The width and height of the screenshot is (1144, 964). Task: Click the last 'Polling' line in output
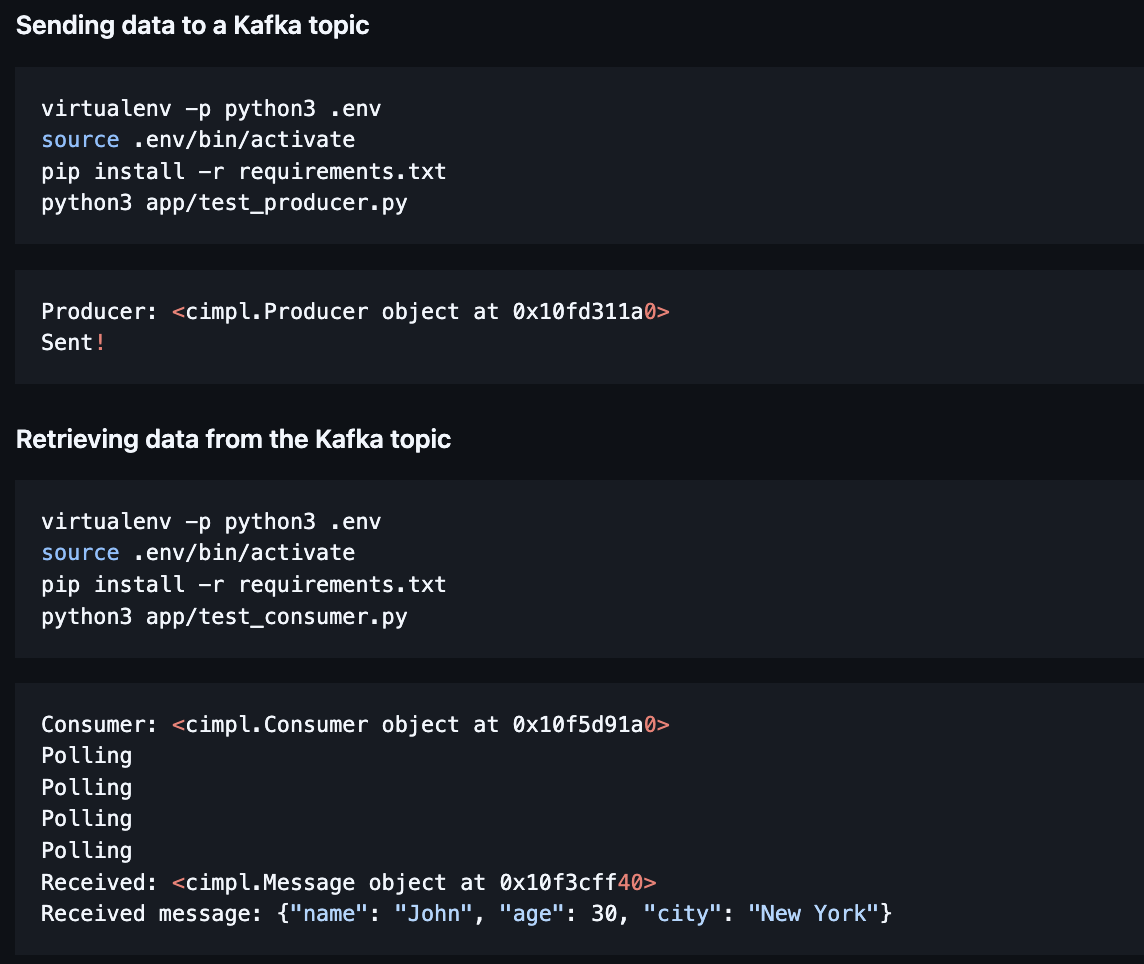[86, 850]
